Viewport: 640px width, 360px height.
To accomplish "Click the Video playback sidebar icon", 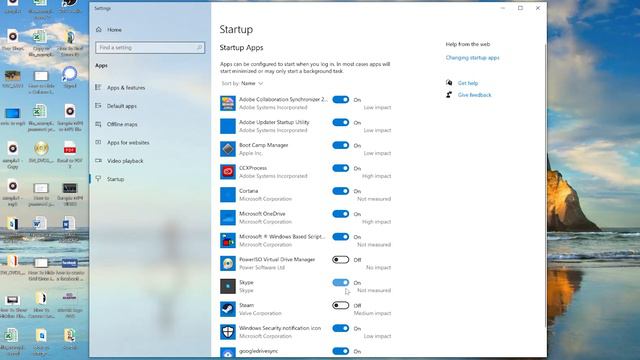I will point(98,161).
